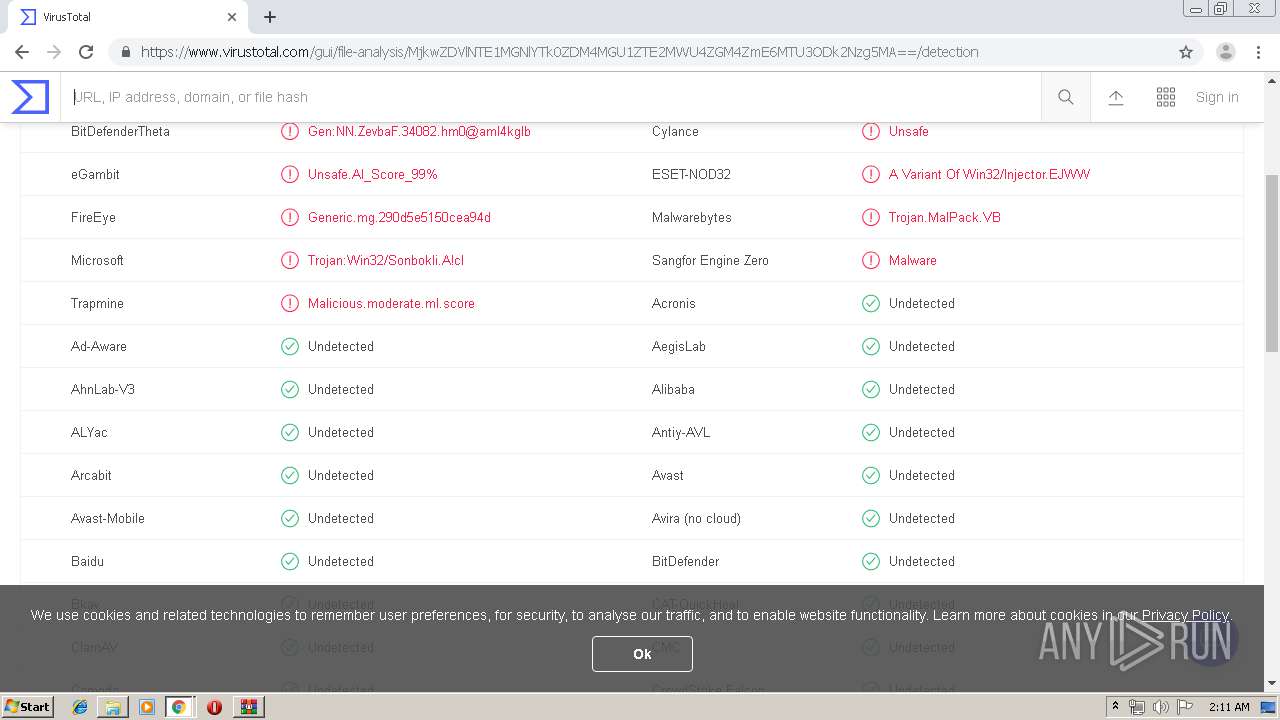
Task: Click the browser back arrow
Action: click(22, 52)
